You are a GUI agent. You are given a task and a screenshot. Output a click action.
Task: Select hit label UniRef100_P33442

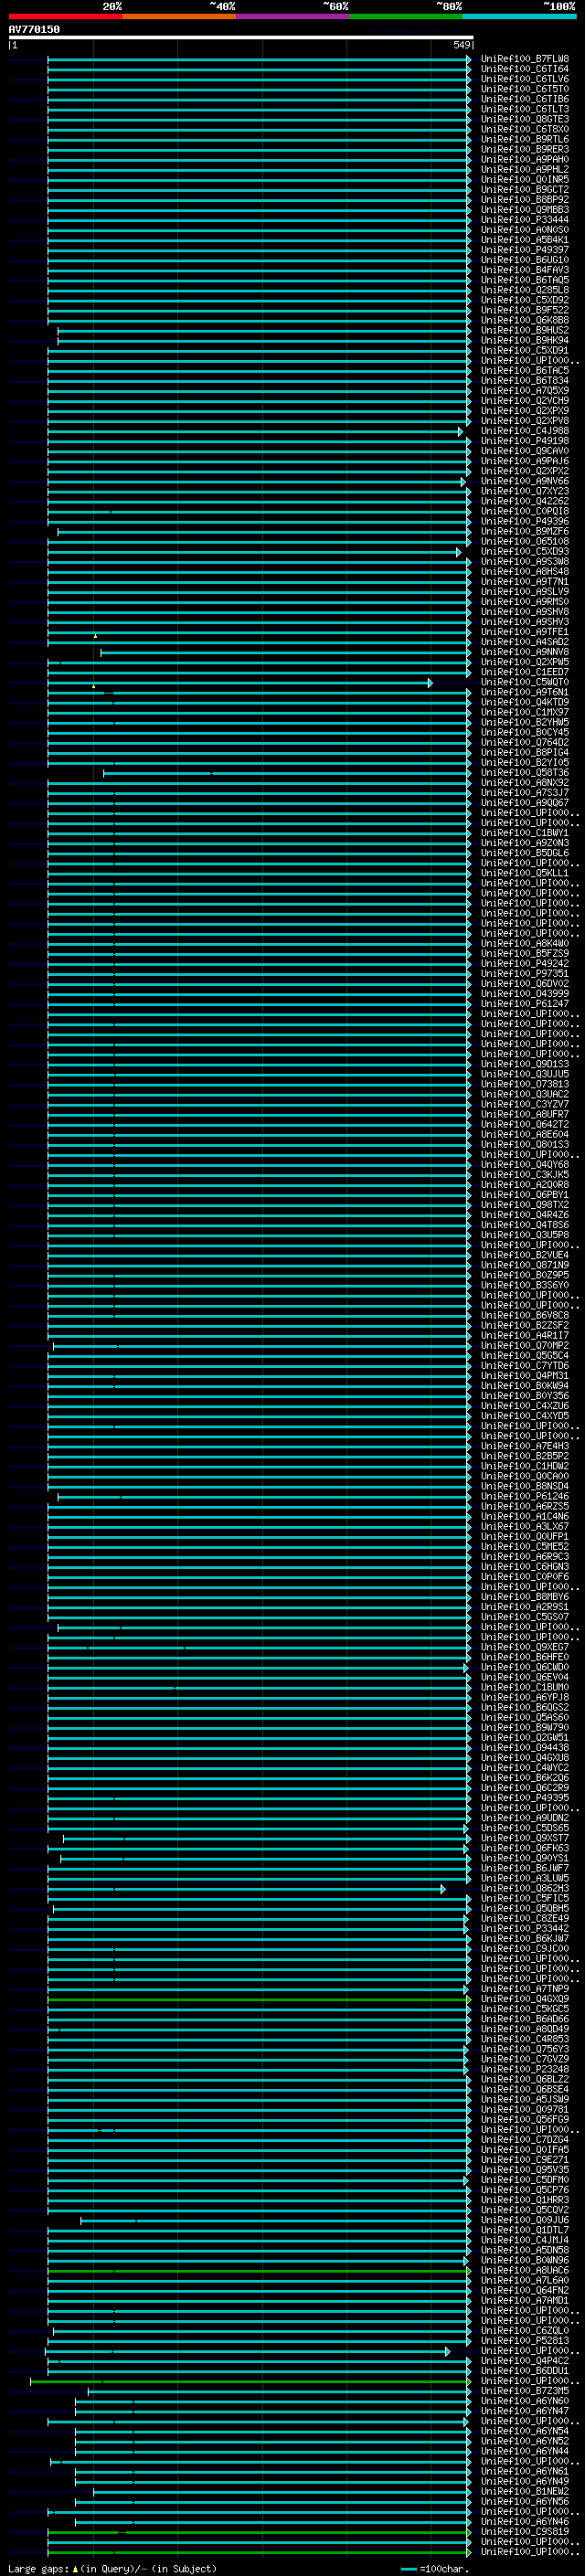(525, 1929)
